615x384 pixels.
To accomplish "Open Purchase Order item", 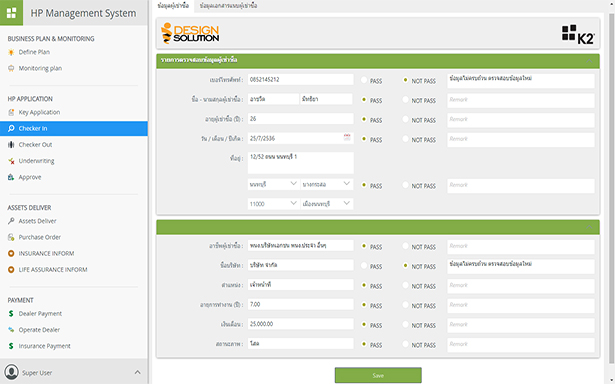I will [x=40, y=237].
